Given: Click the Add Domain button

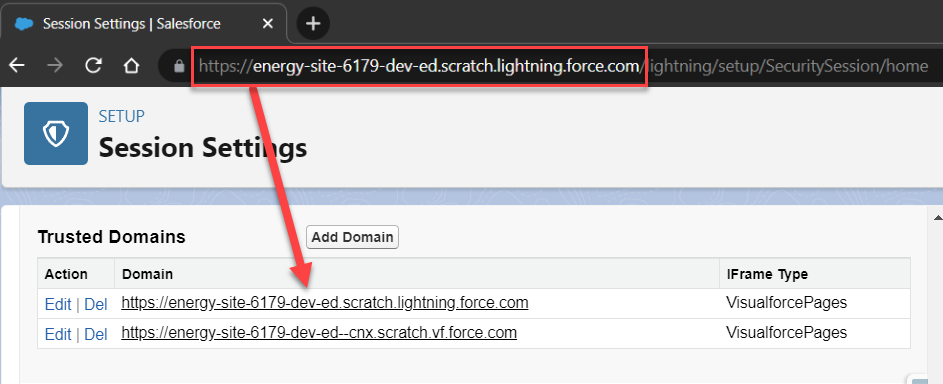Looking at the screenshot, I should pyautogui.click(x=352, y=237).
